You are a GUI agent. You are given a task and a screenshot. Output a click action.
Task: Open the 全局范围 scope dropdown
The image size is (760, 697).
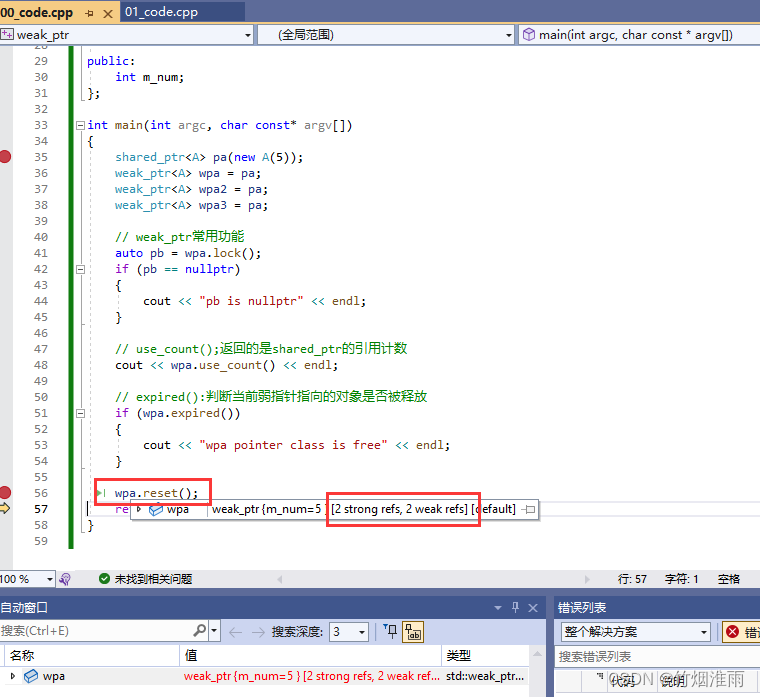click(x=508, y=35)
